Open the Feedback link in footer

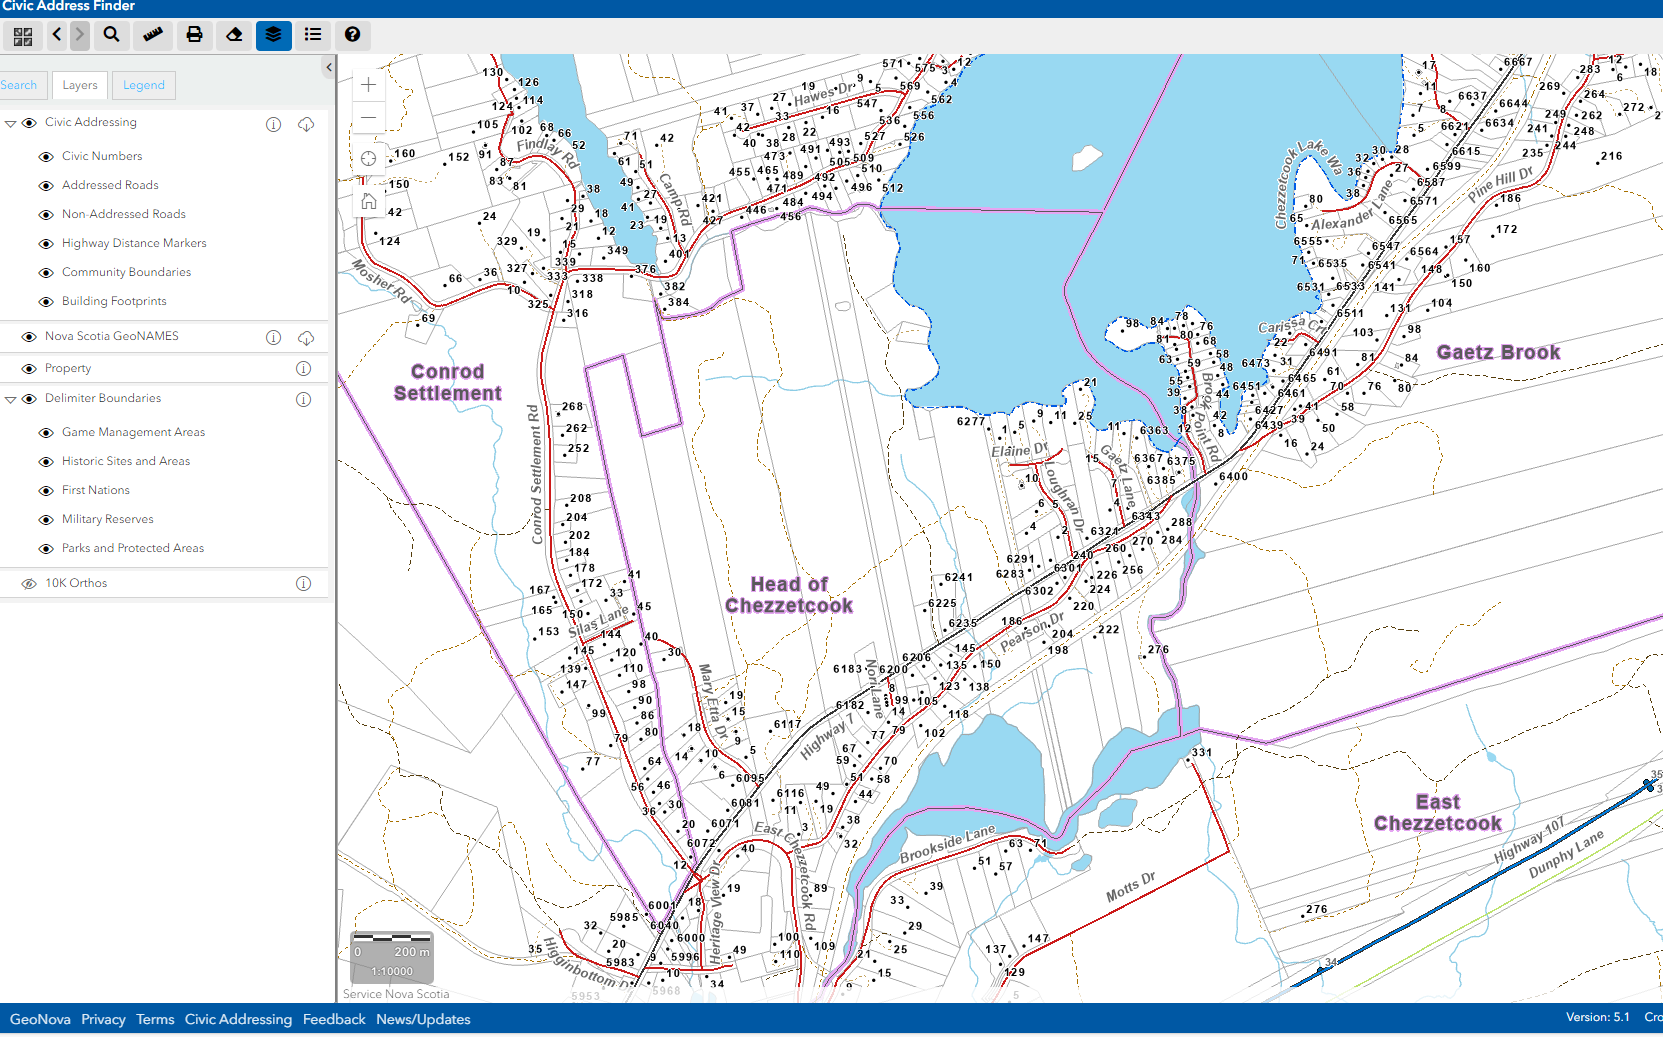[334, 1020]
